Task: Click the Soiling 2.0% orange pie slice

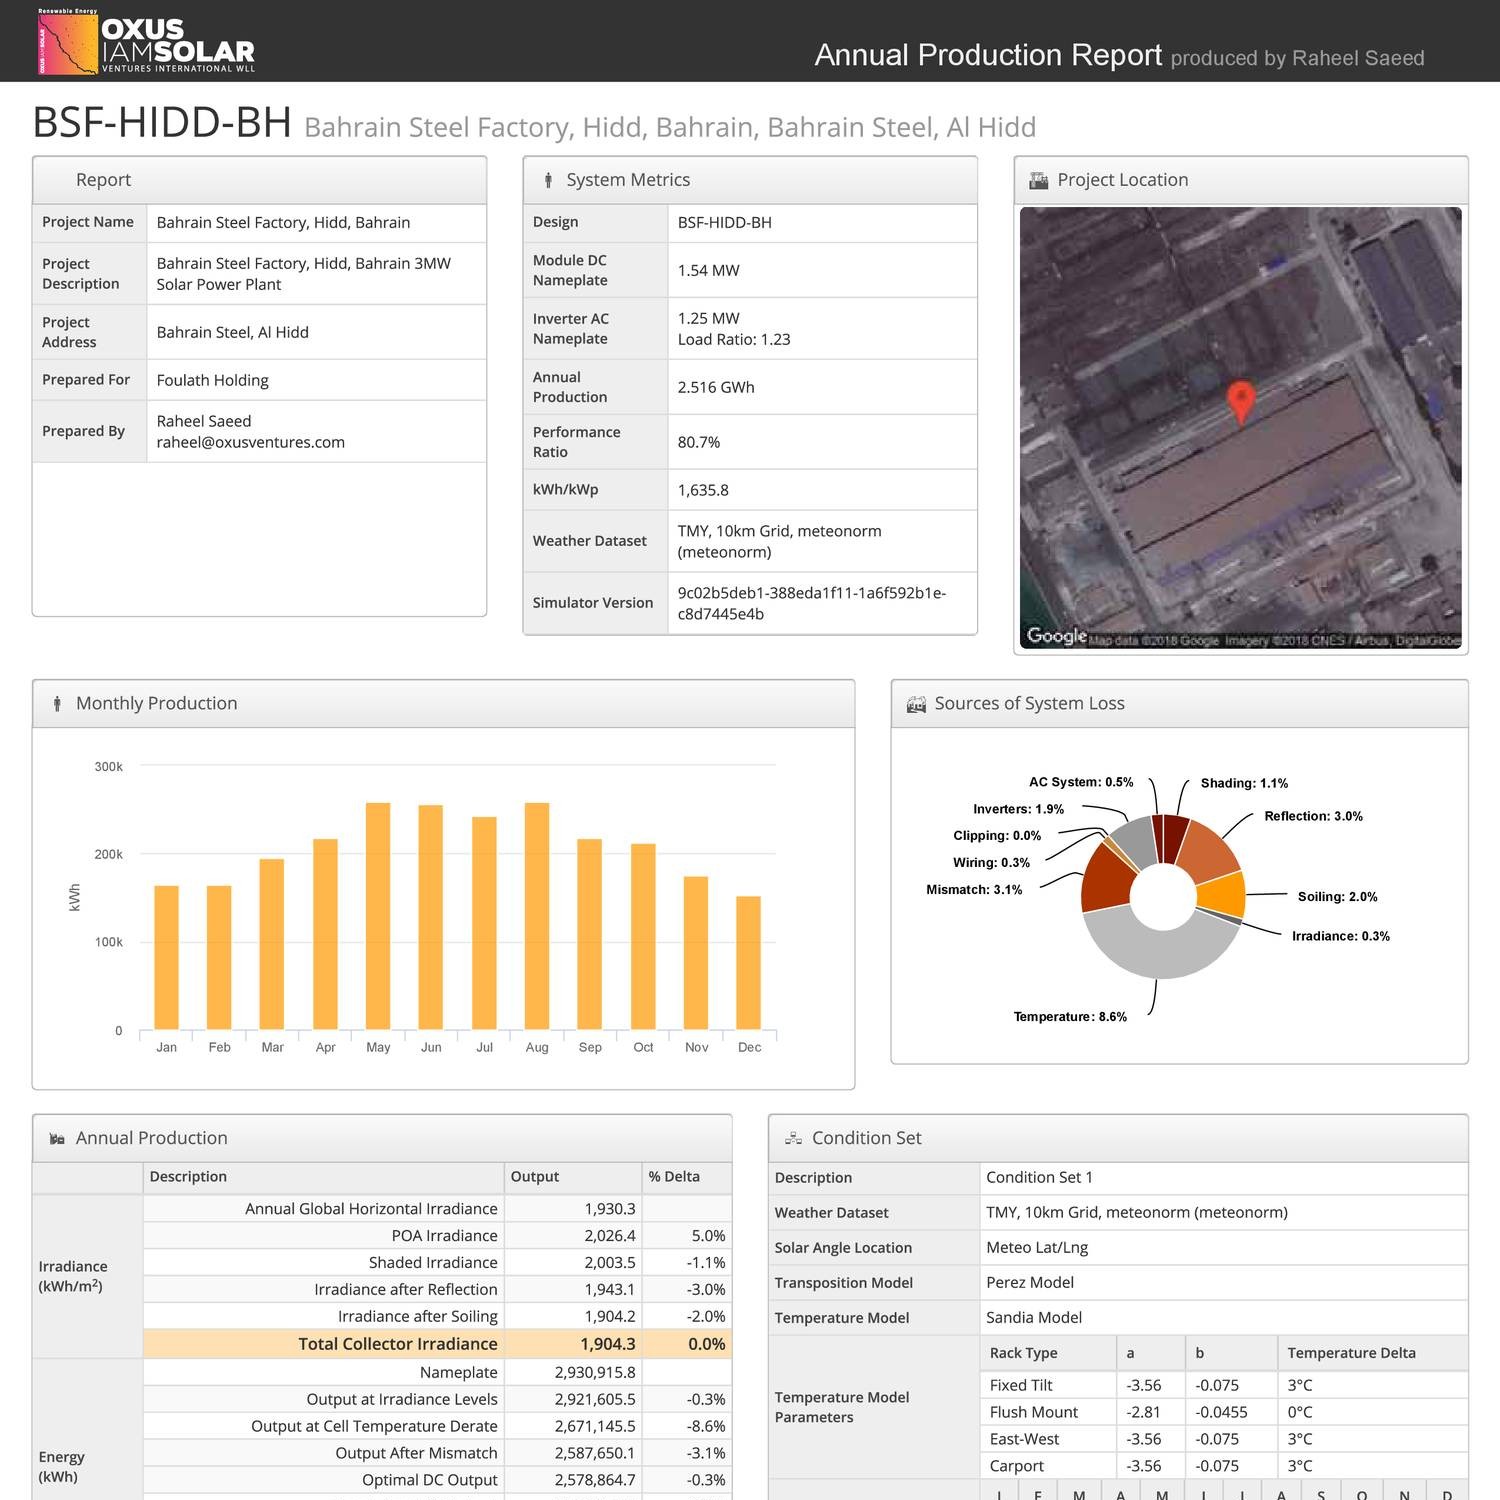Action: [x=1222, y=893]
